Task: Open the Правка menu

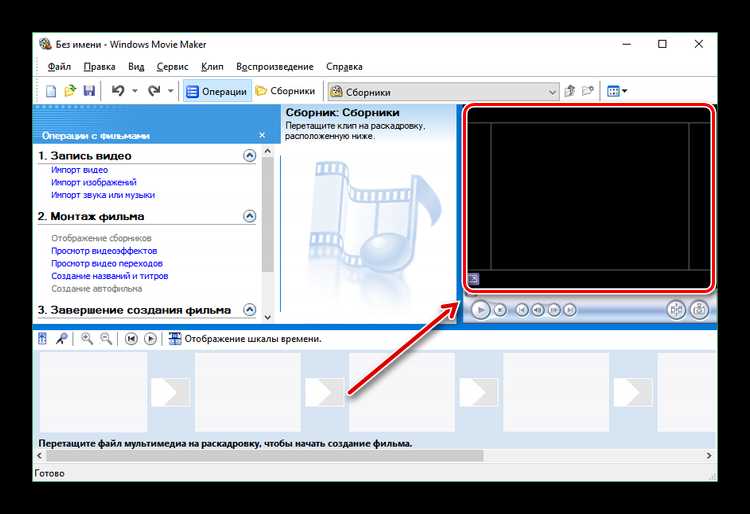Action: click(x=99, y=67)
